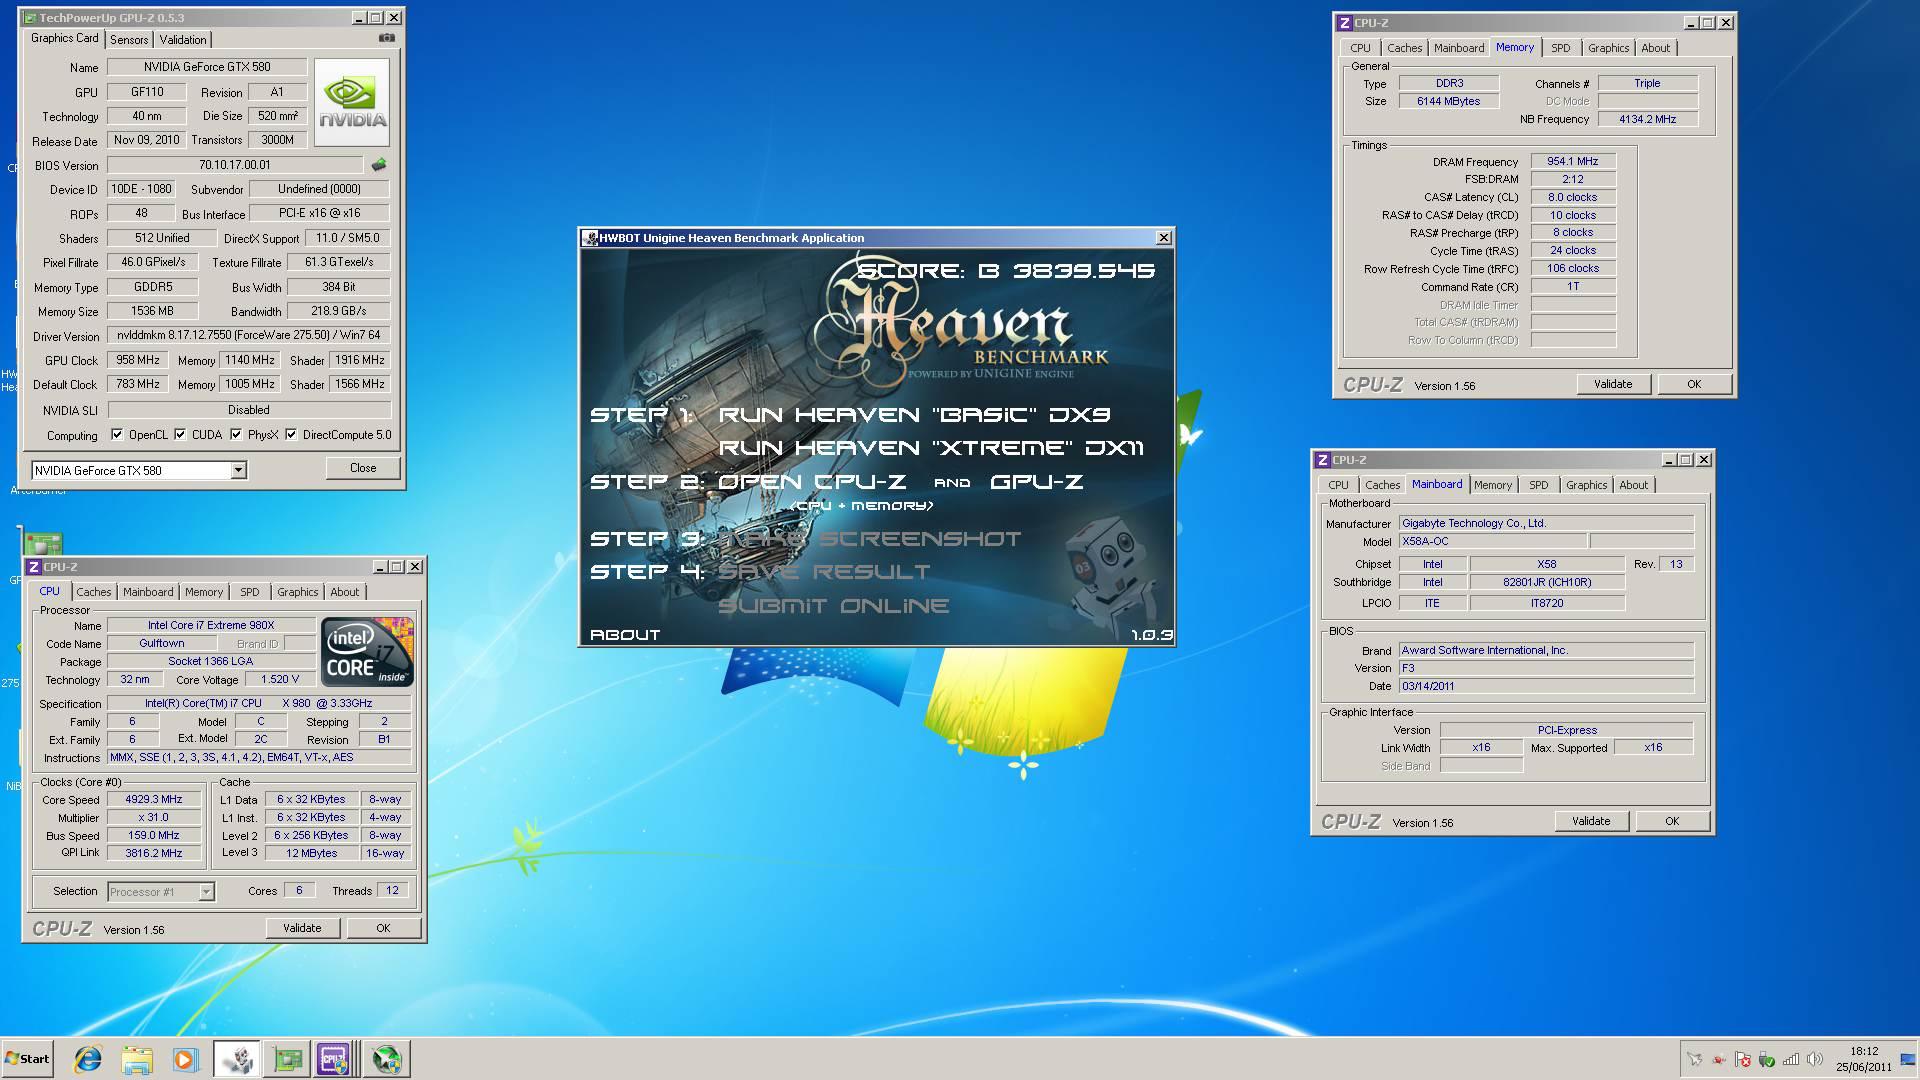Open Internet Explorer from taskbar
The width and height of the screenshot is (1920, 1080).
coord(88,1059)
